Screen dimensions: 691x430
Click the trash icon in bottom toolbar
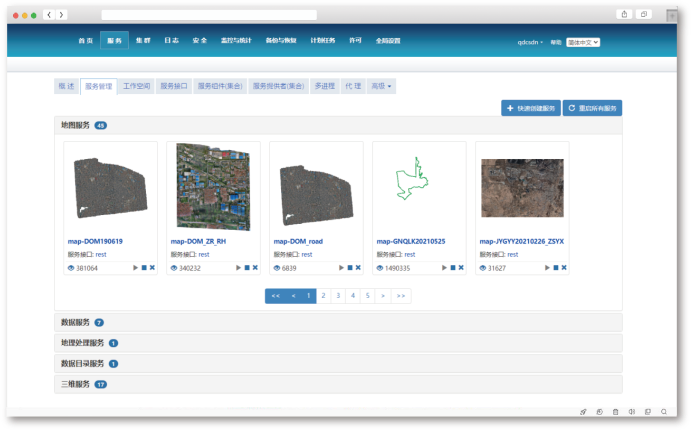pos(615,412)
